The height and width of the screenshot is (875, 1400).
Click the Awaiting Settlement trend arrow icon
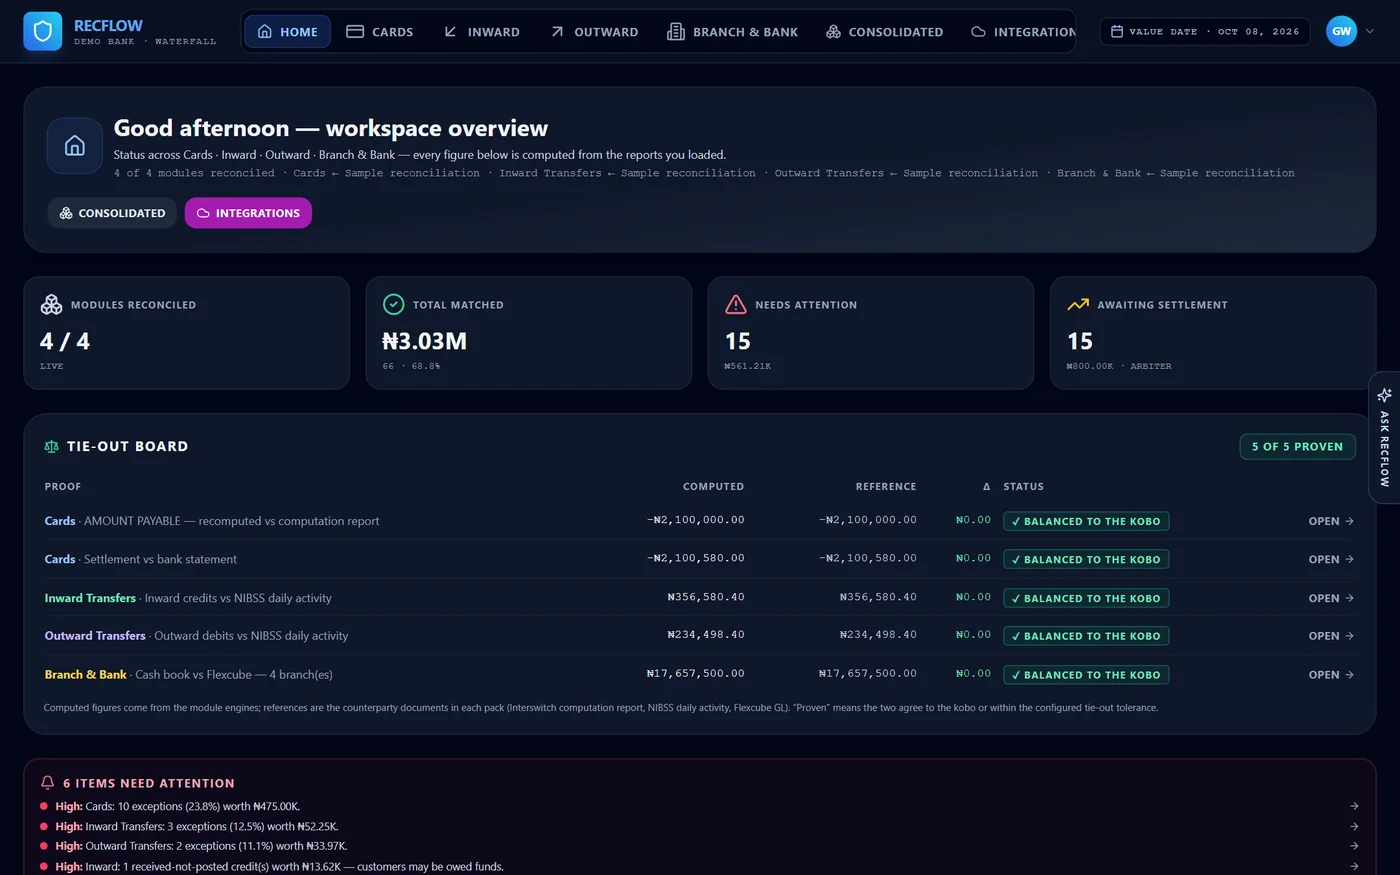point(1078,304)
